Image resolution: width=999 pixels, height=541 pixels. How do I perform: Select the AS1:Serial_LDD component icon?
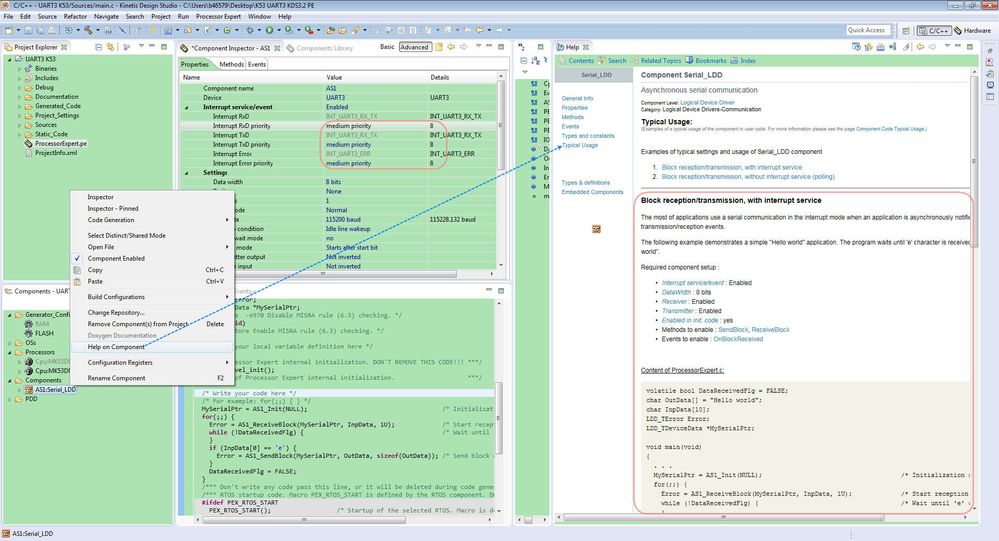click(x=29, y=389)
